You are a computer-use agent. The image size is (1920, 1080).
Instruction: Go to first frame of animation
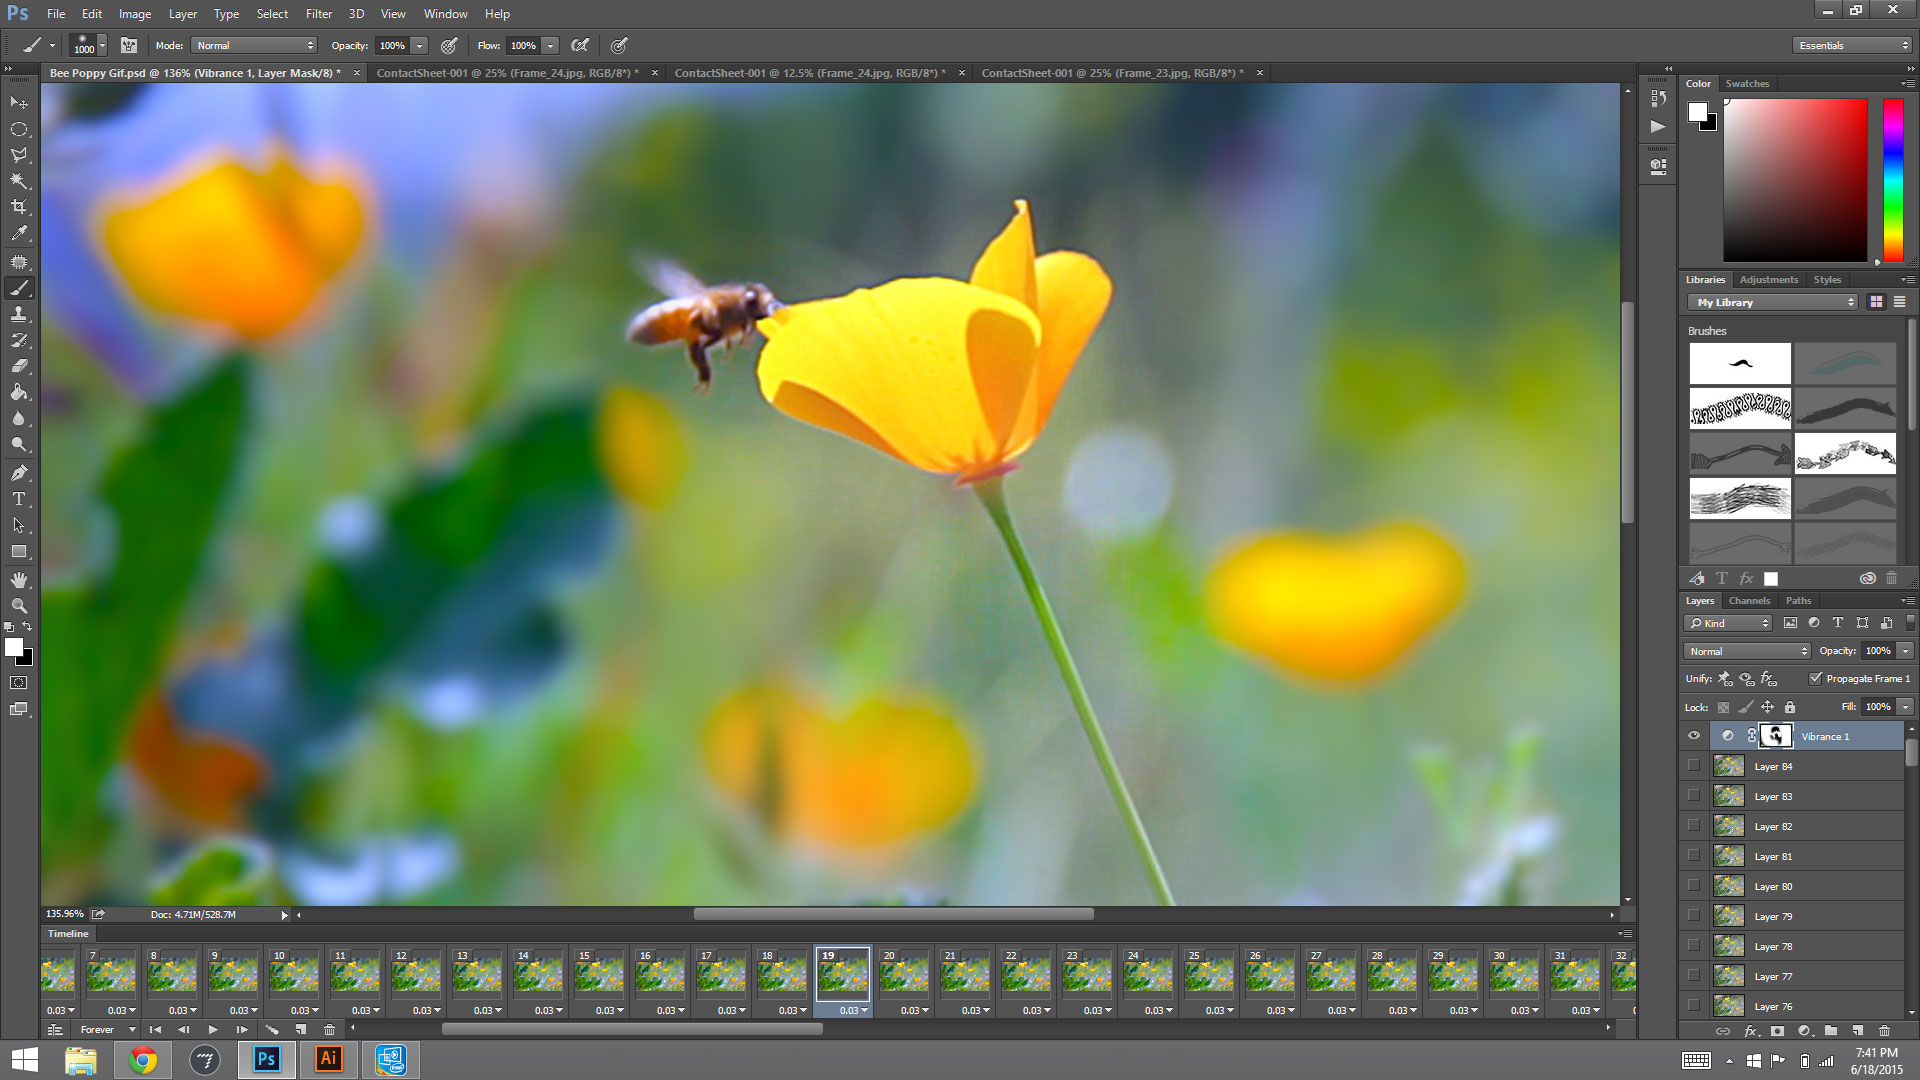[155, 1030]
